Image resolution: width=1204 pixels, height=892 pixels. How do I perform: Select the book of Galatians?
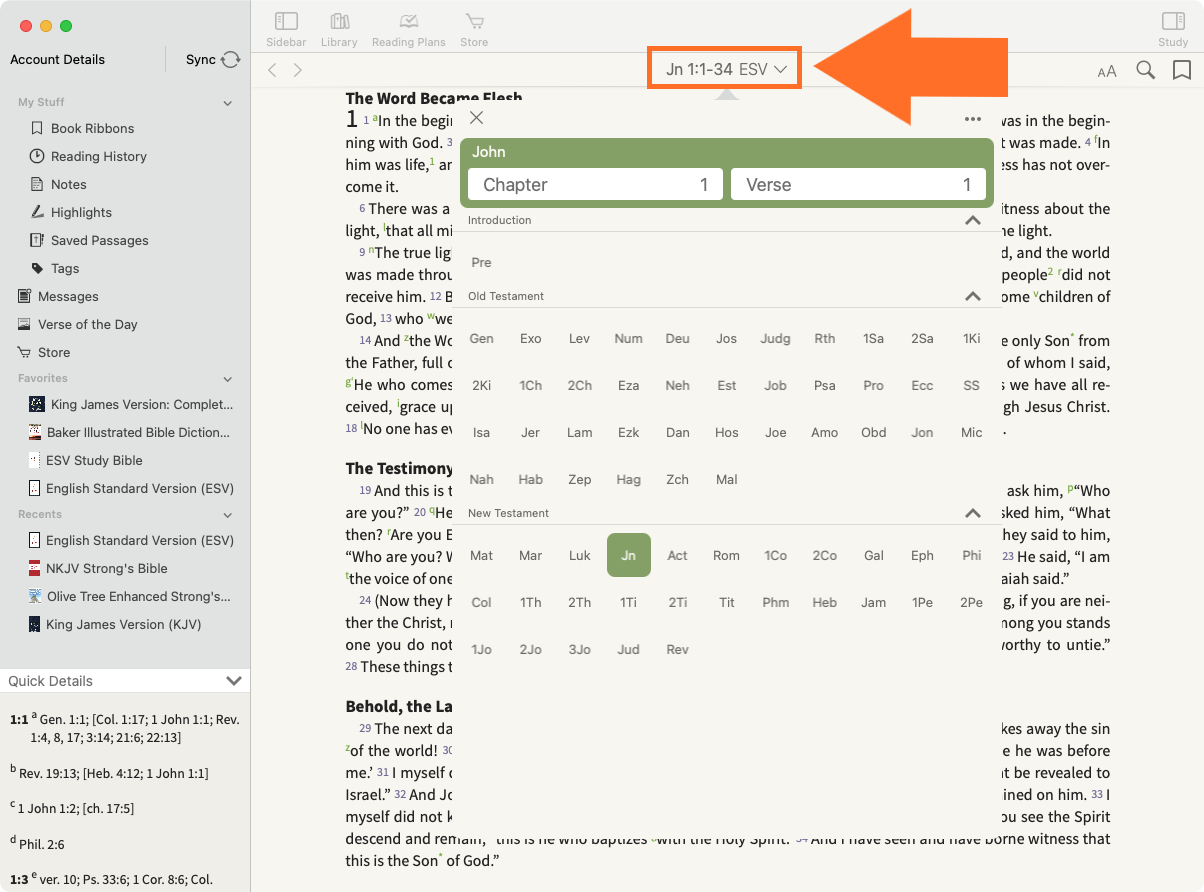873,556
